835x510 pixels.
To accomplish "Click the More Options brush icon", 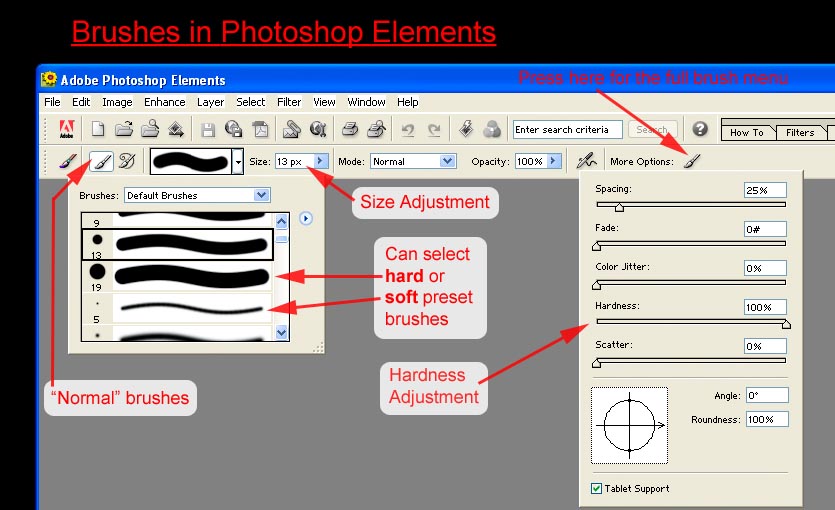I will pyautogui.click(x=691, y=161).
